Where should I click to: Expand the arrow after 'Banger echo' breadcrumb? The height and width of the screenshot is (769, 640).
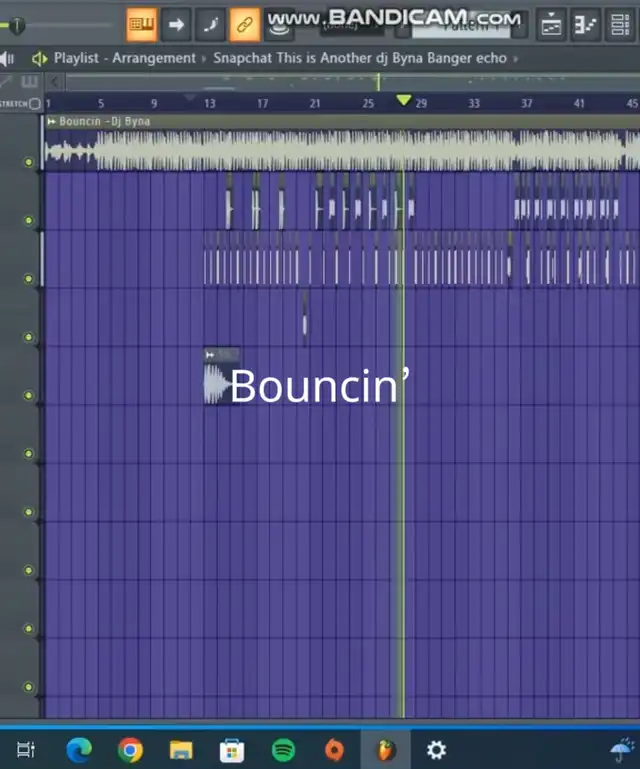tap(516, 59)
